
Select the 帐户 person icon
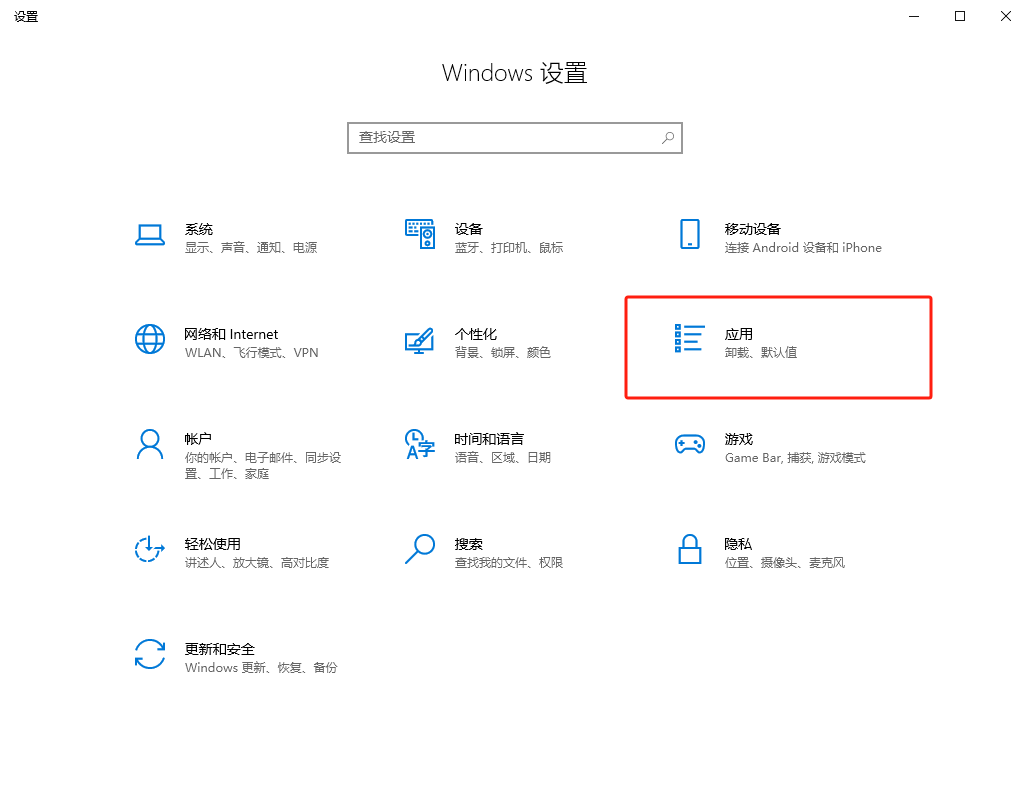point(150,444)
